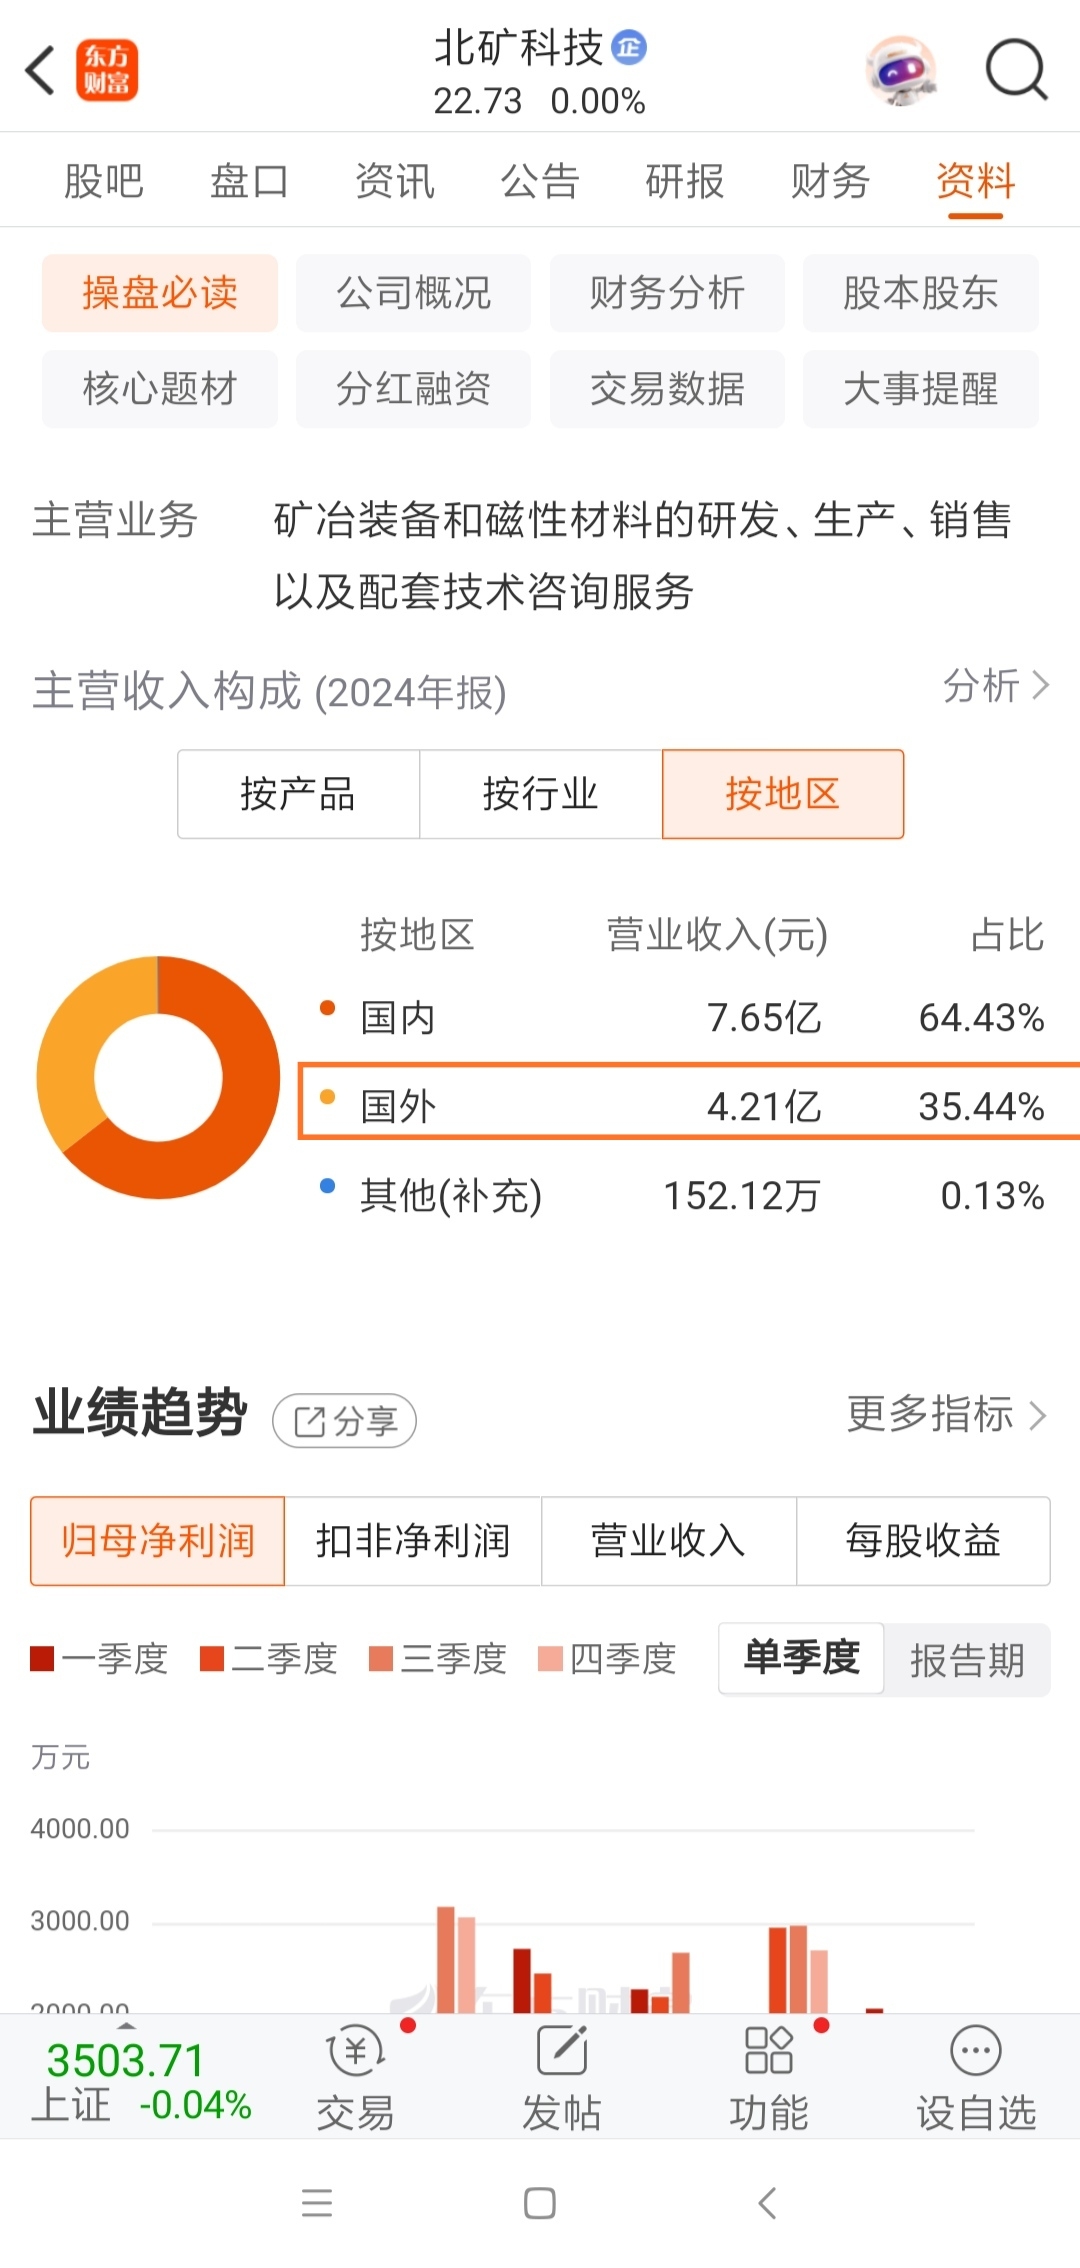Switch to the 股吧 tab

104,181
